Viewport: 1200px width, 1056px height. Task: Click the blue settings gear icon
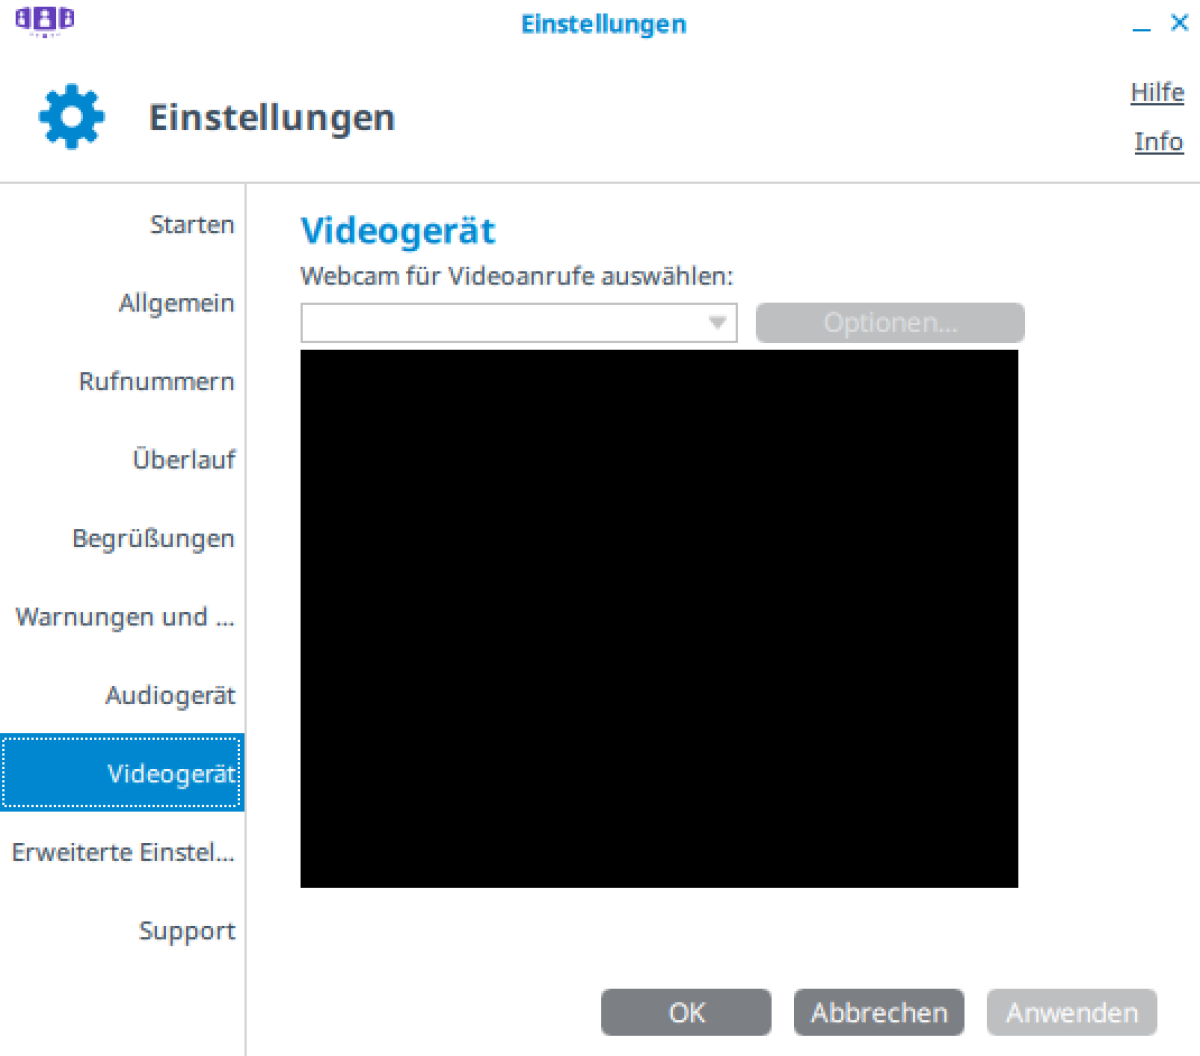71,117
